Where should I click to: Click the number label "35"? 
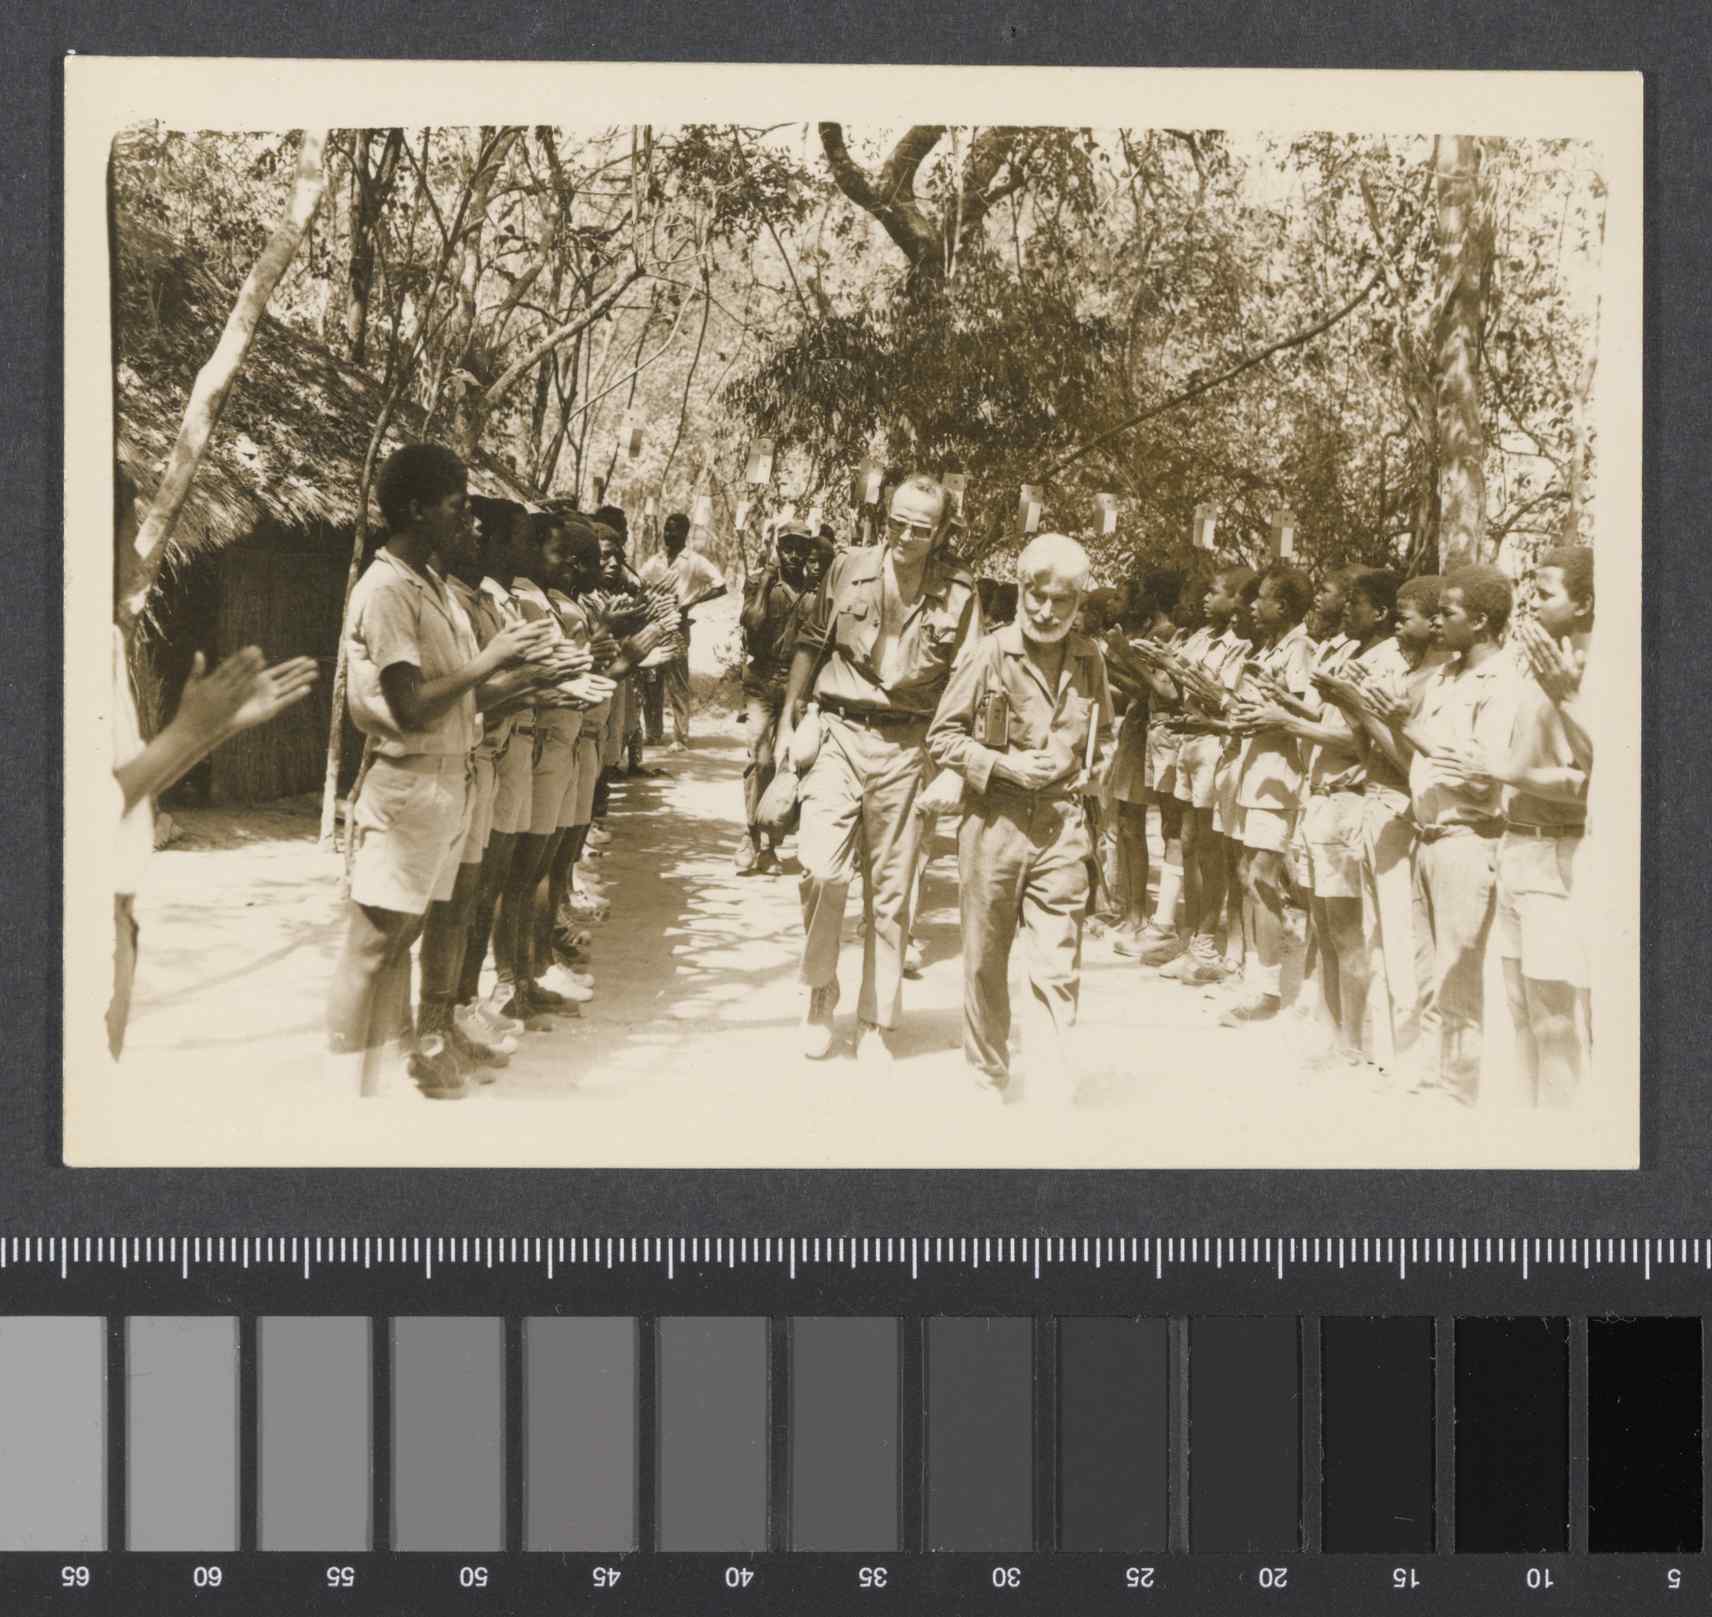(873, 1578)
